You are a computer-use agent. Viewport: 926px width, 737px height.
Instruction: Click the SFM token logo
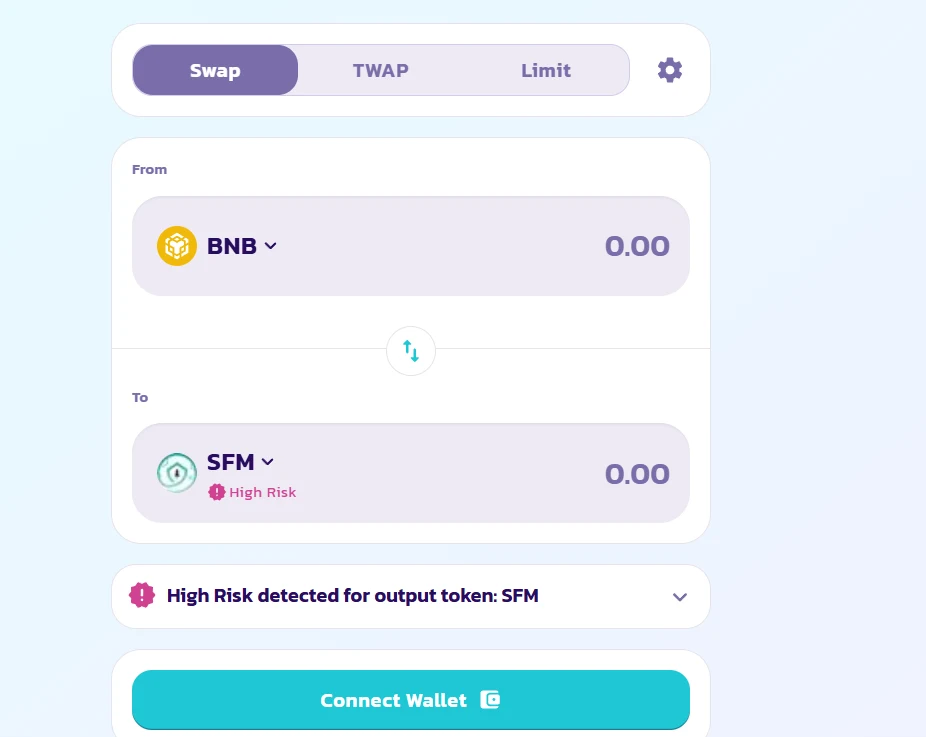tap(177, 472)
